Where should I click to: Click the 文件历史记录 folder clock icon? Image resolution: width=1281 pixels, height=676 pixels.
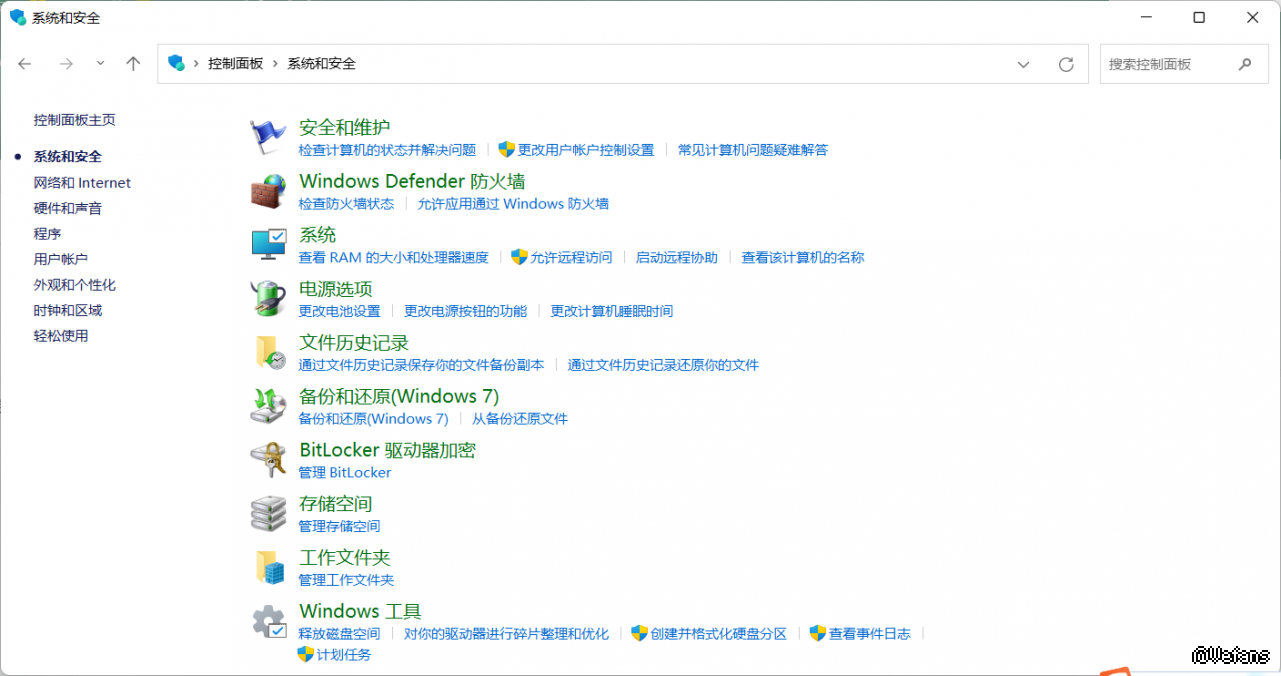click(x=268, y=352)
